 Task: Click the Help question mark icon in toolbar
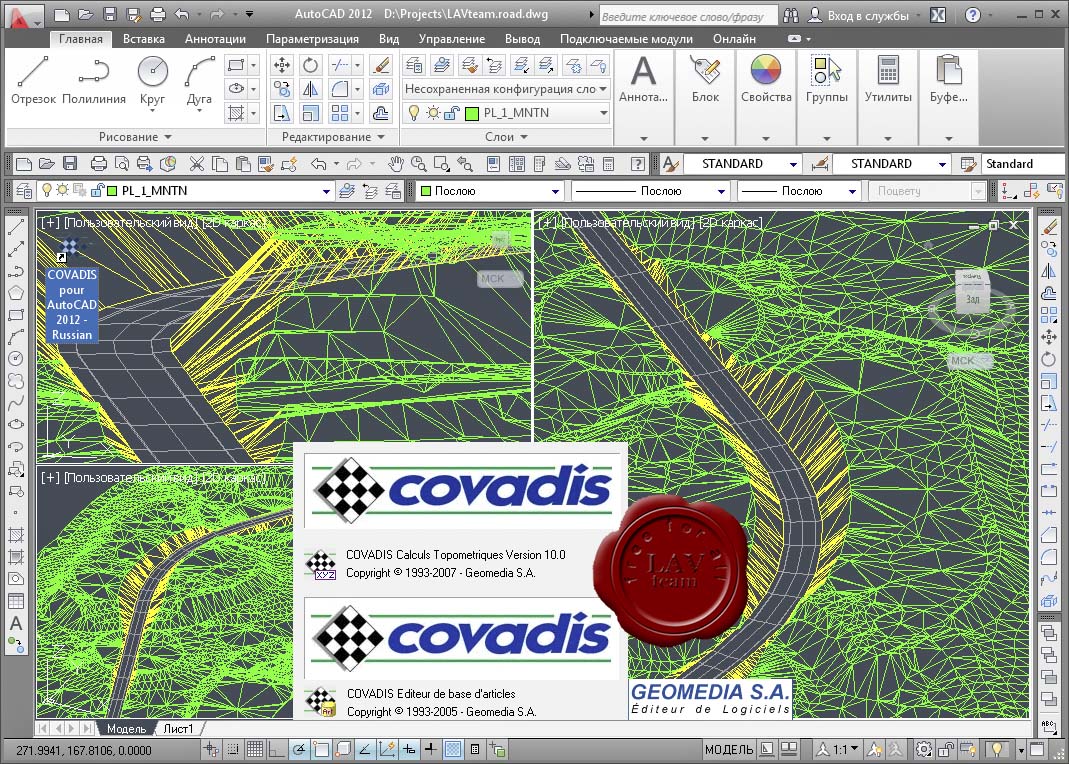[637, 164]
